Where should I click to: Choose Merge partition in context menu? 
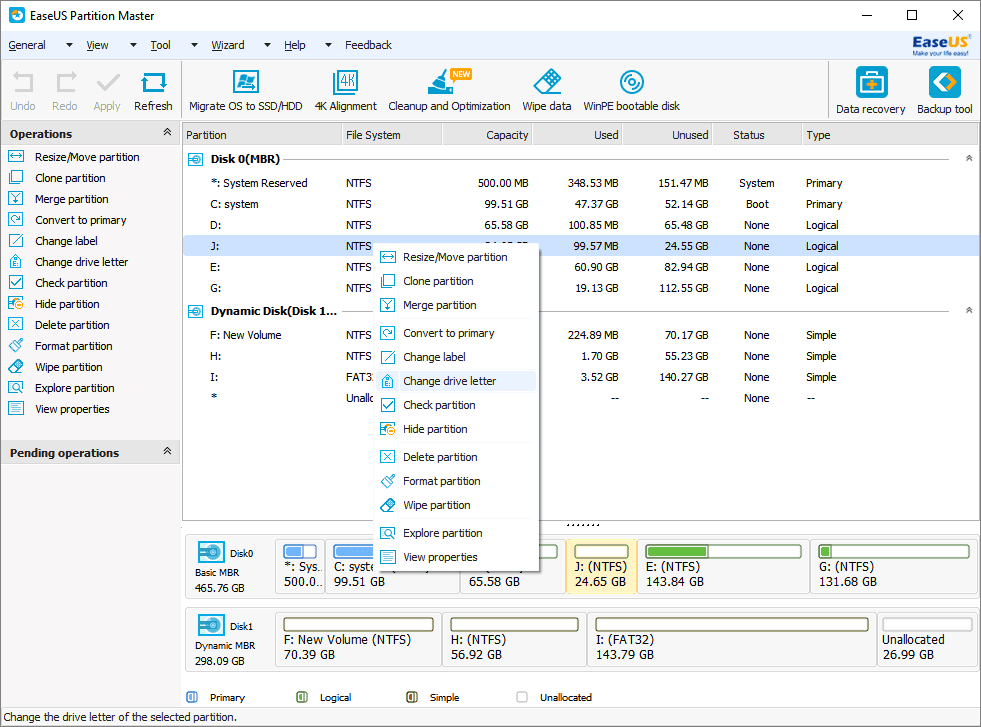455,305
